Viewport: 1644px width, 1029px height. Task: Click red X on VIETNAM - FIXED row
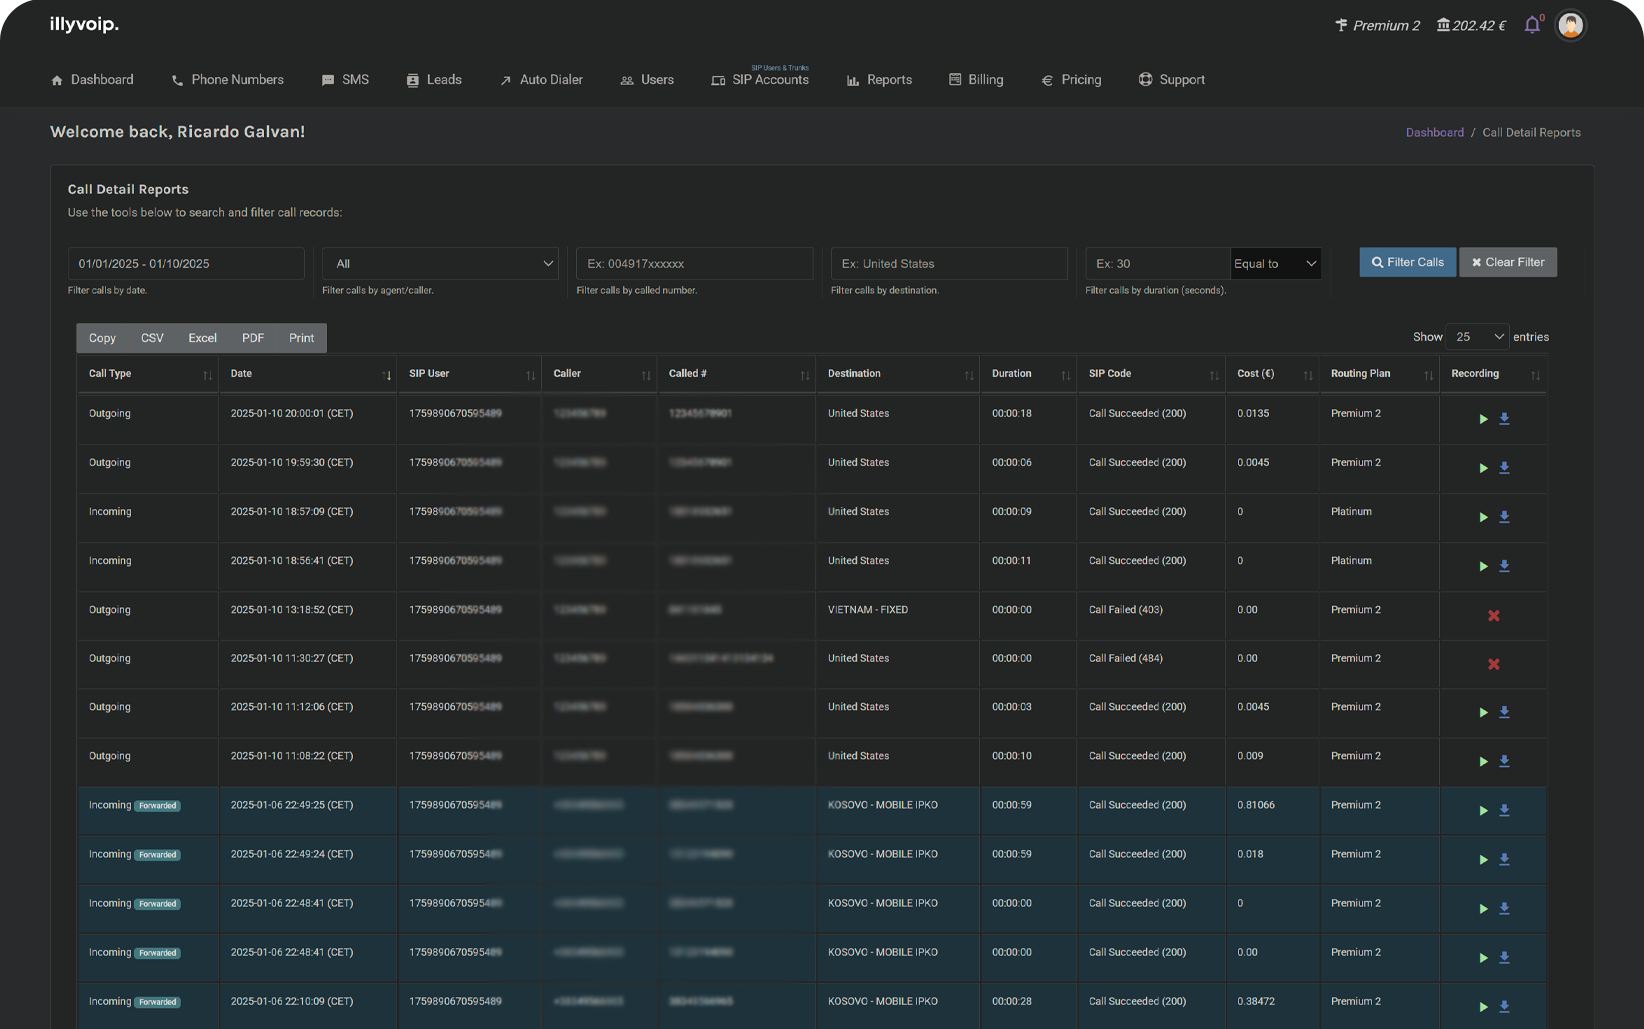1494,616
